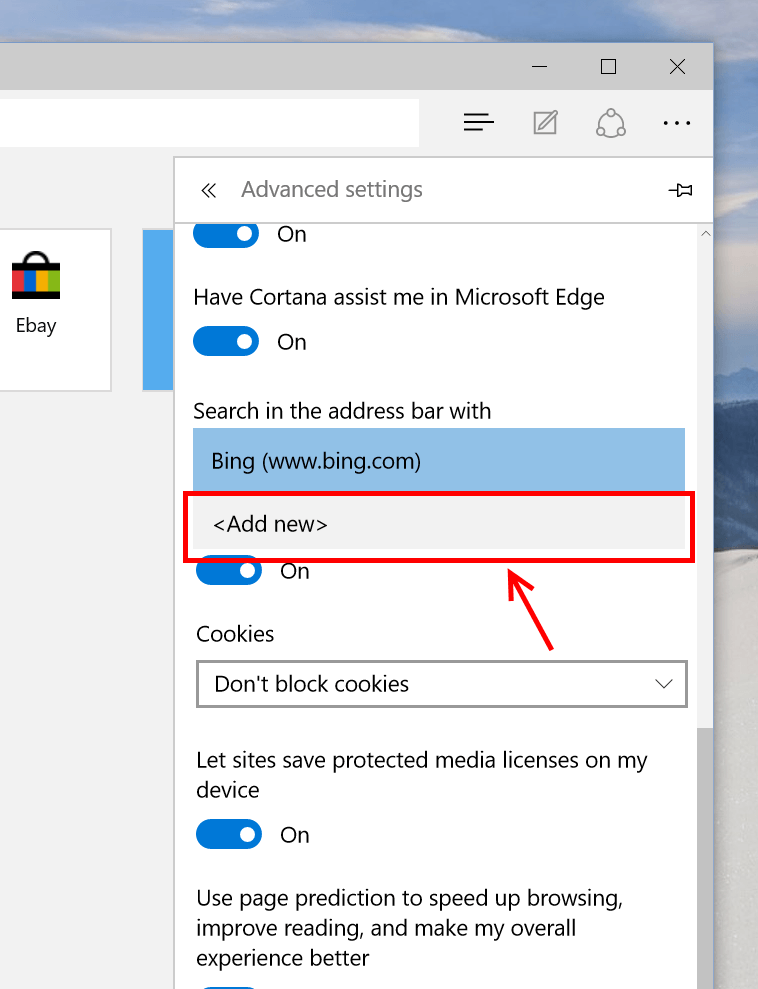The image size is (758, 989).
Task: Open the More actions ellipsis menu
Action: [x=677, y=123]
